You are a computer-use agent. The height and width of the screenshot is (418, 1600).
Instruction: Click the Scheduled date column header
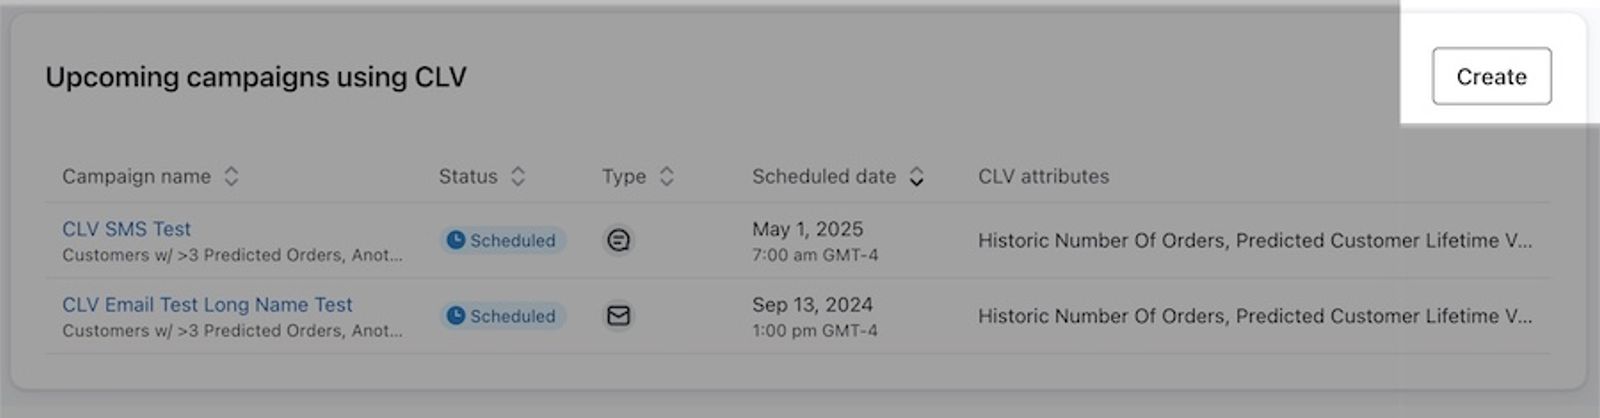pos(824,176)
